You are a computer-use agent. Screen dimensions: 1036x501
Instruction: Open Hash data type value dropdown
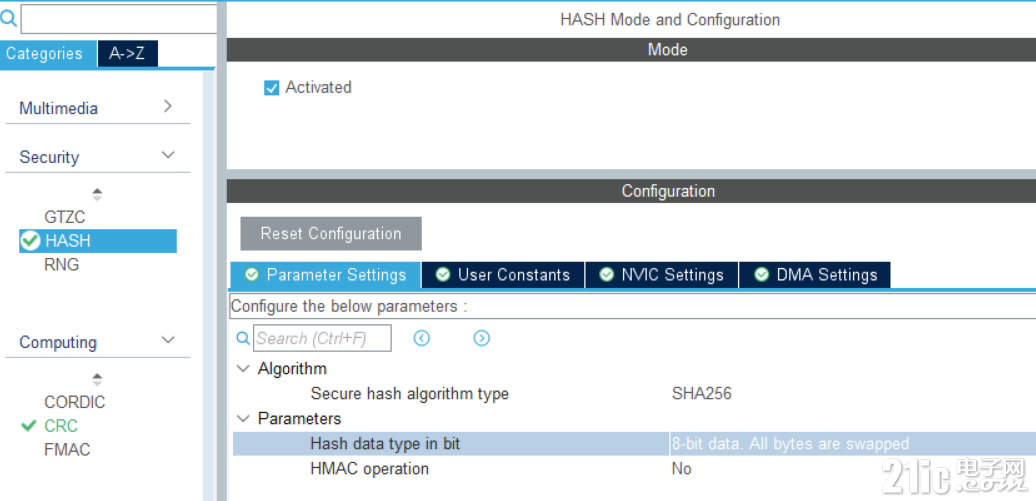coord(852,443)
